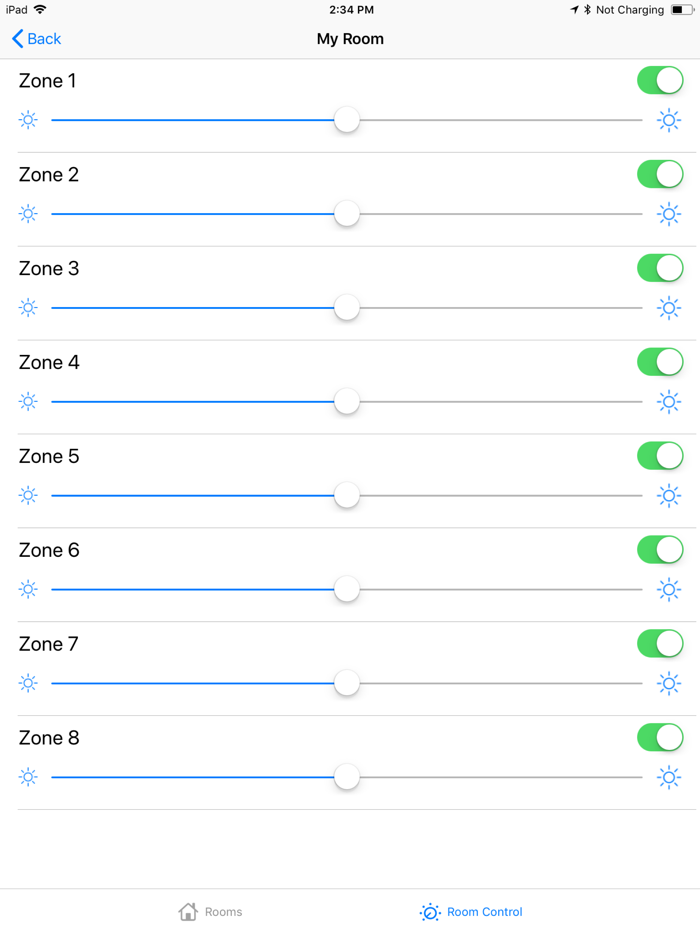Switch off Zone 6 lights

(x=660, y=550)
